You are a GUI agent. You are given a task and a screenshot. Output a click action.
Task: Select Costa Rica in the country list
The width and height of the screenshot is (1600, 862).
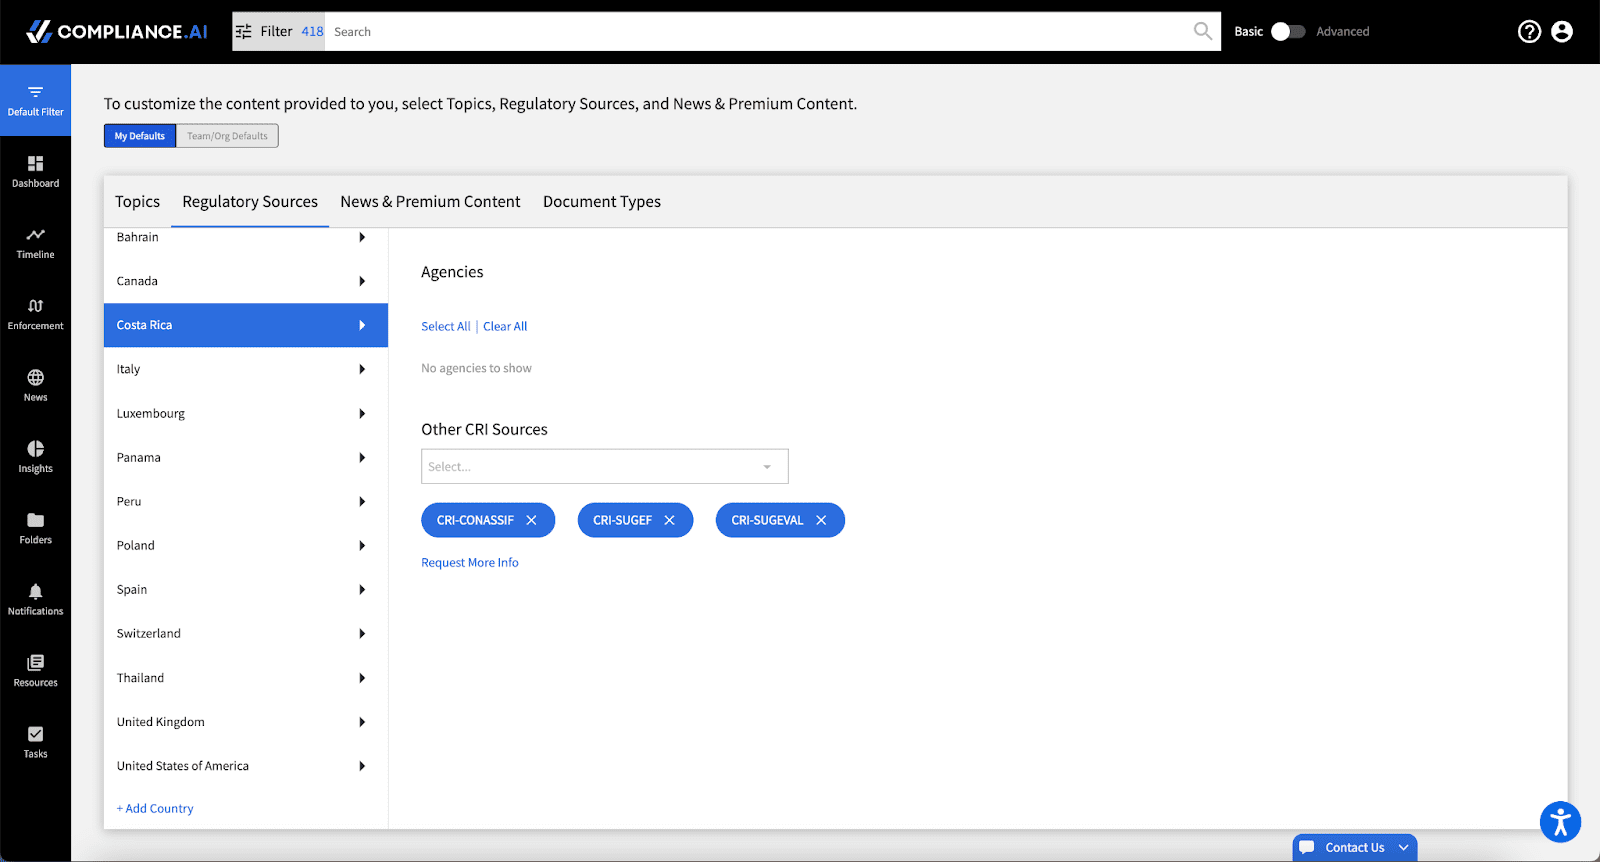pyautogui.click(x=246, y=325)
